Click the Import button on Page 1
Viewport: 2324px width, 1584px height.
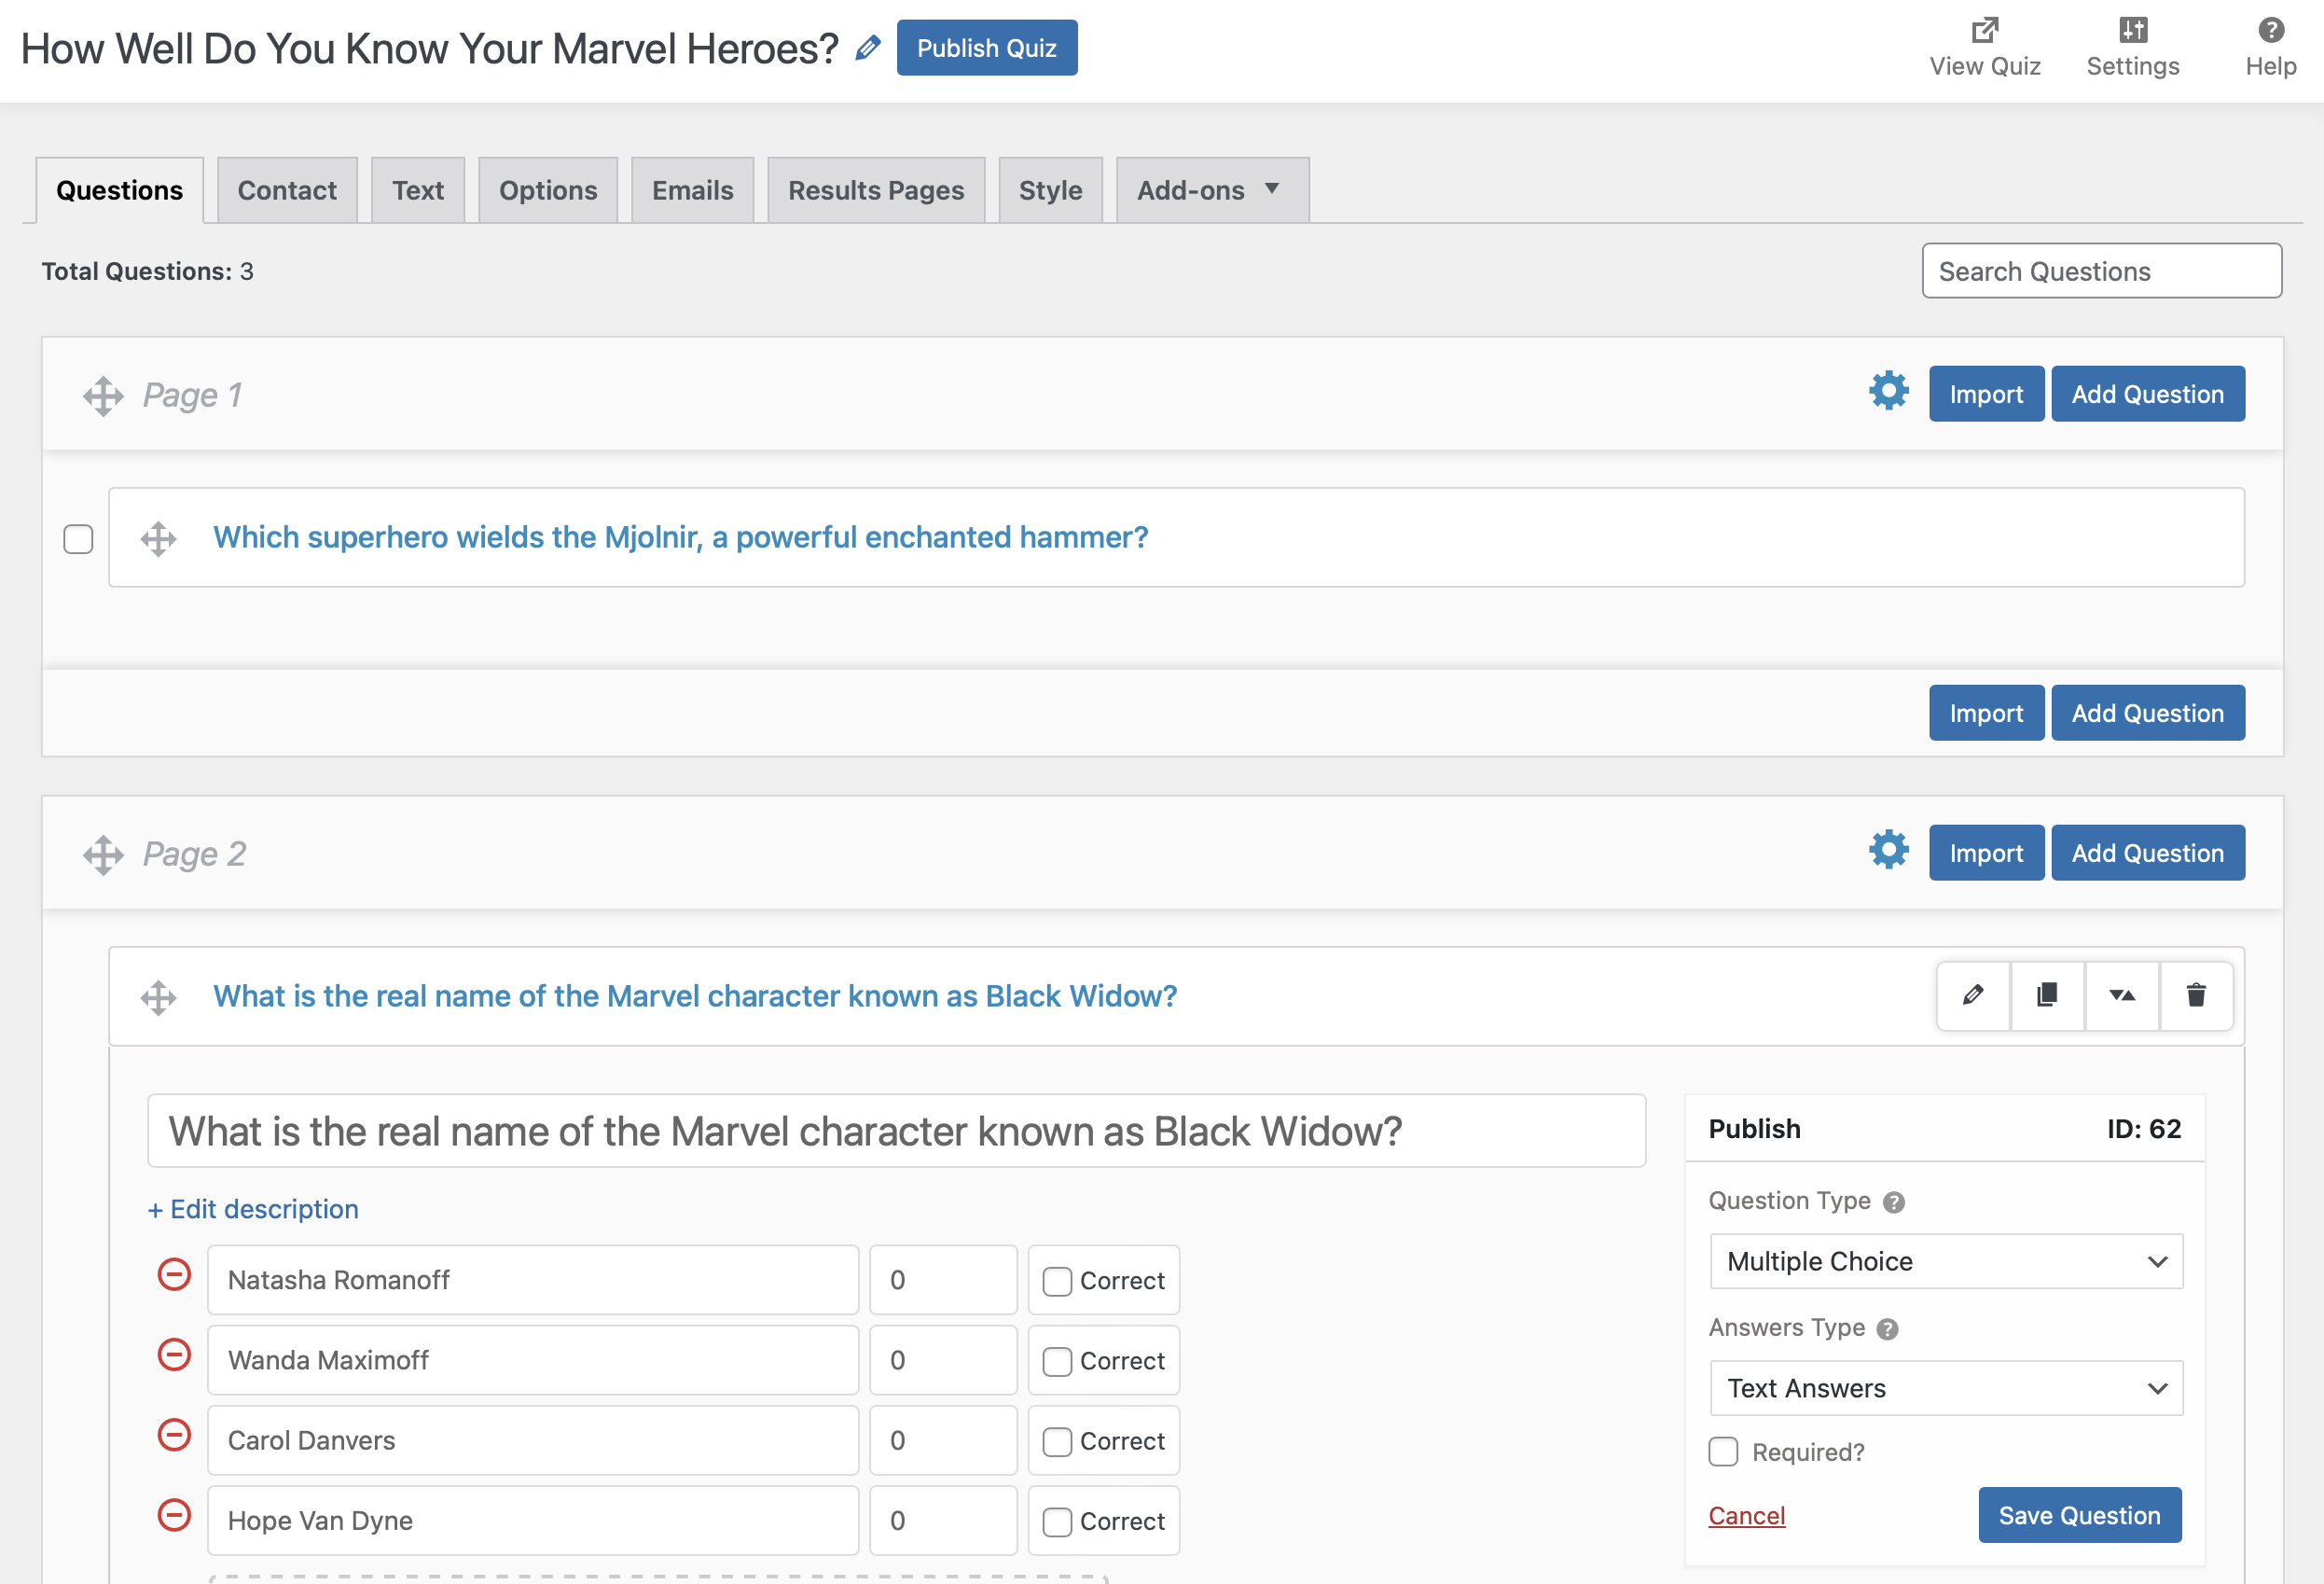1985,392
